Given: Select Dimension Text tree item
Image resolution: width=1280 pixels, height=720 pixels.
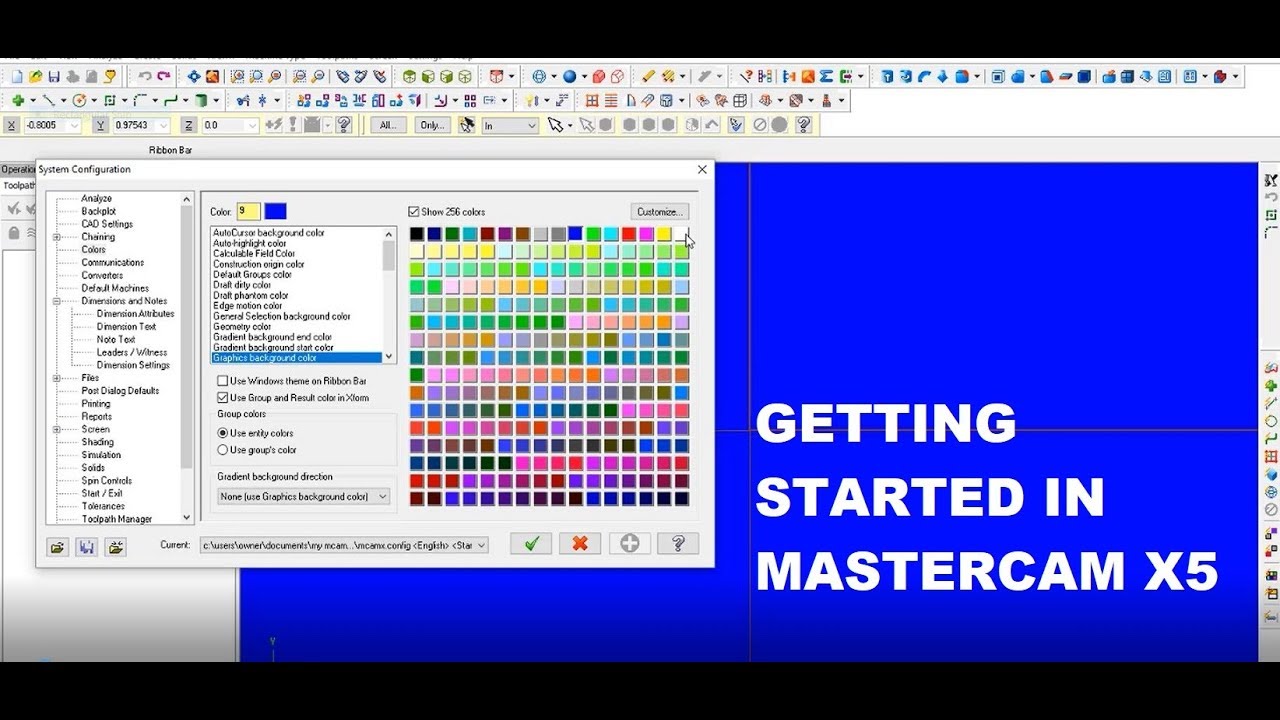Looking at the screenshot, I should tap(126, 327).
